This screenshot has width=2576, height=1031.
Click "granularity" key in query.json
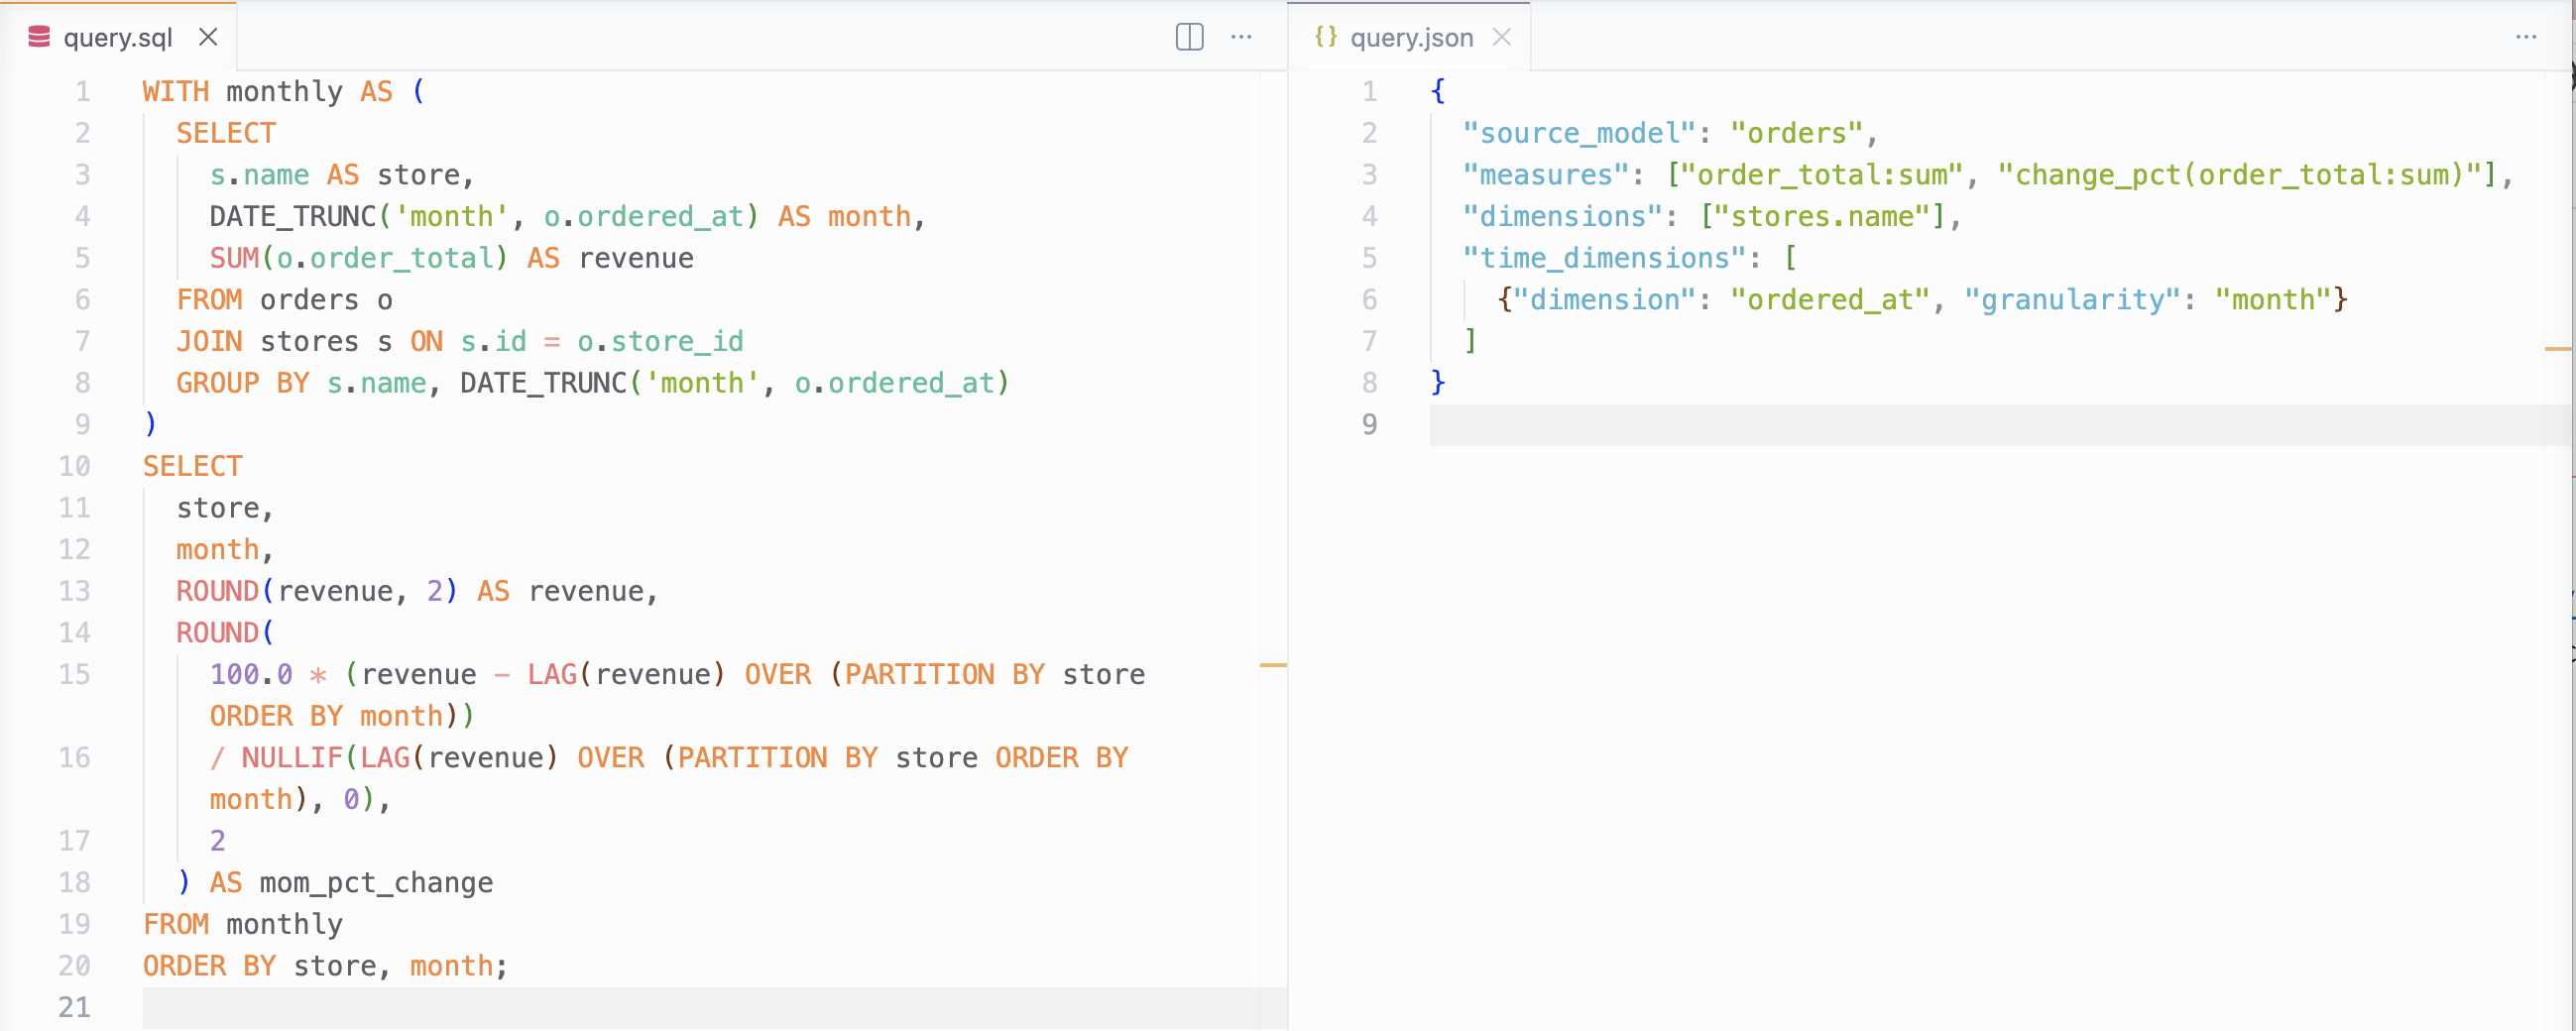(x=2072, y=300)
